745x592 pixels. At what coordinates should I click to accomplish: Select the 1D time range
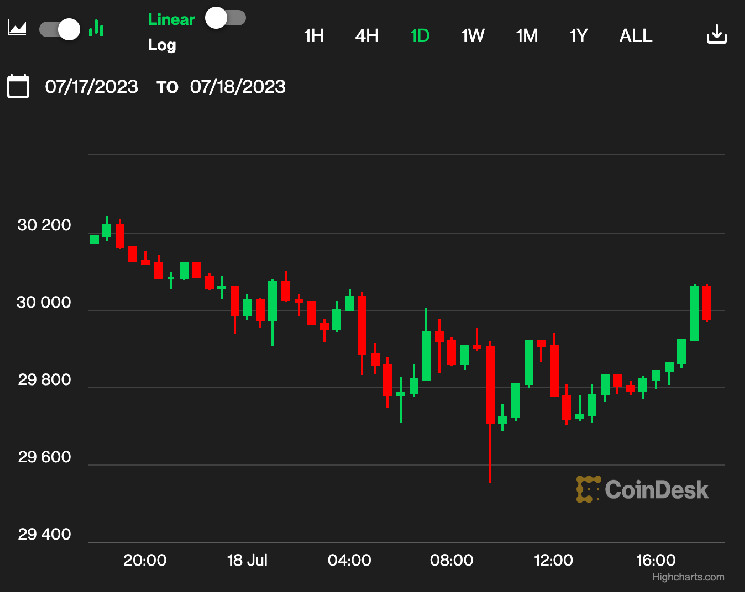420,36
